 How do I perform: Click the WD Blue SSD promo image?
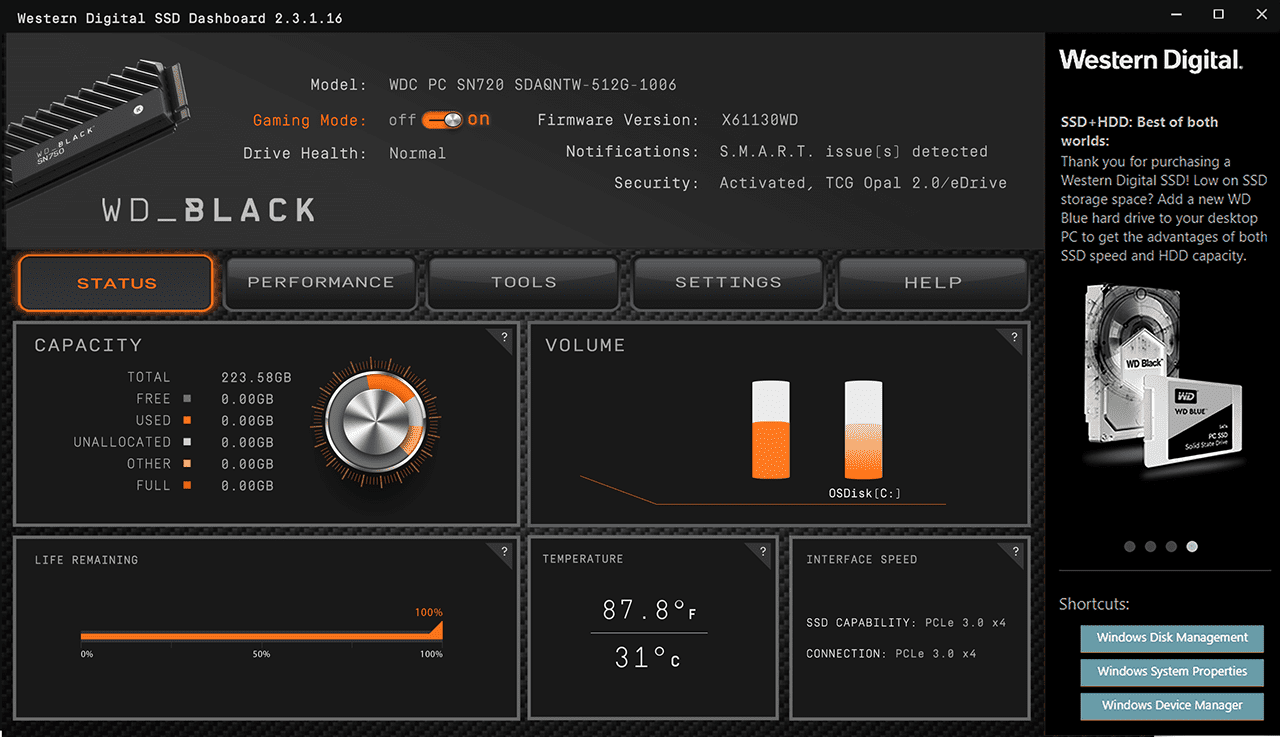click(x=1203, y=425)
